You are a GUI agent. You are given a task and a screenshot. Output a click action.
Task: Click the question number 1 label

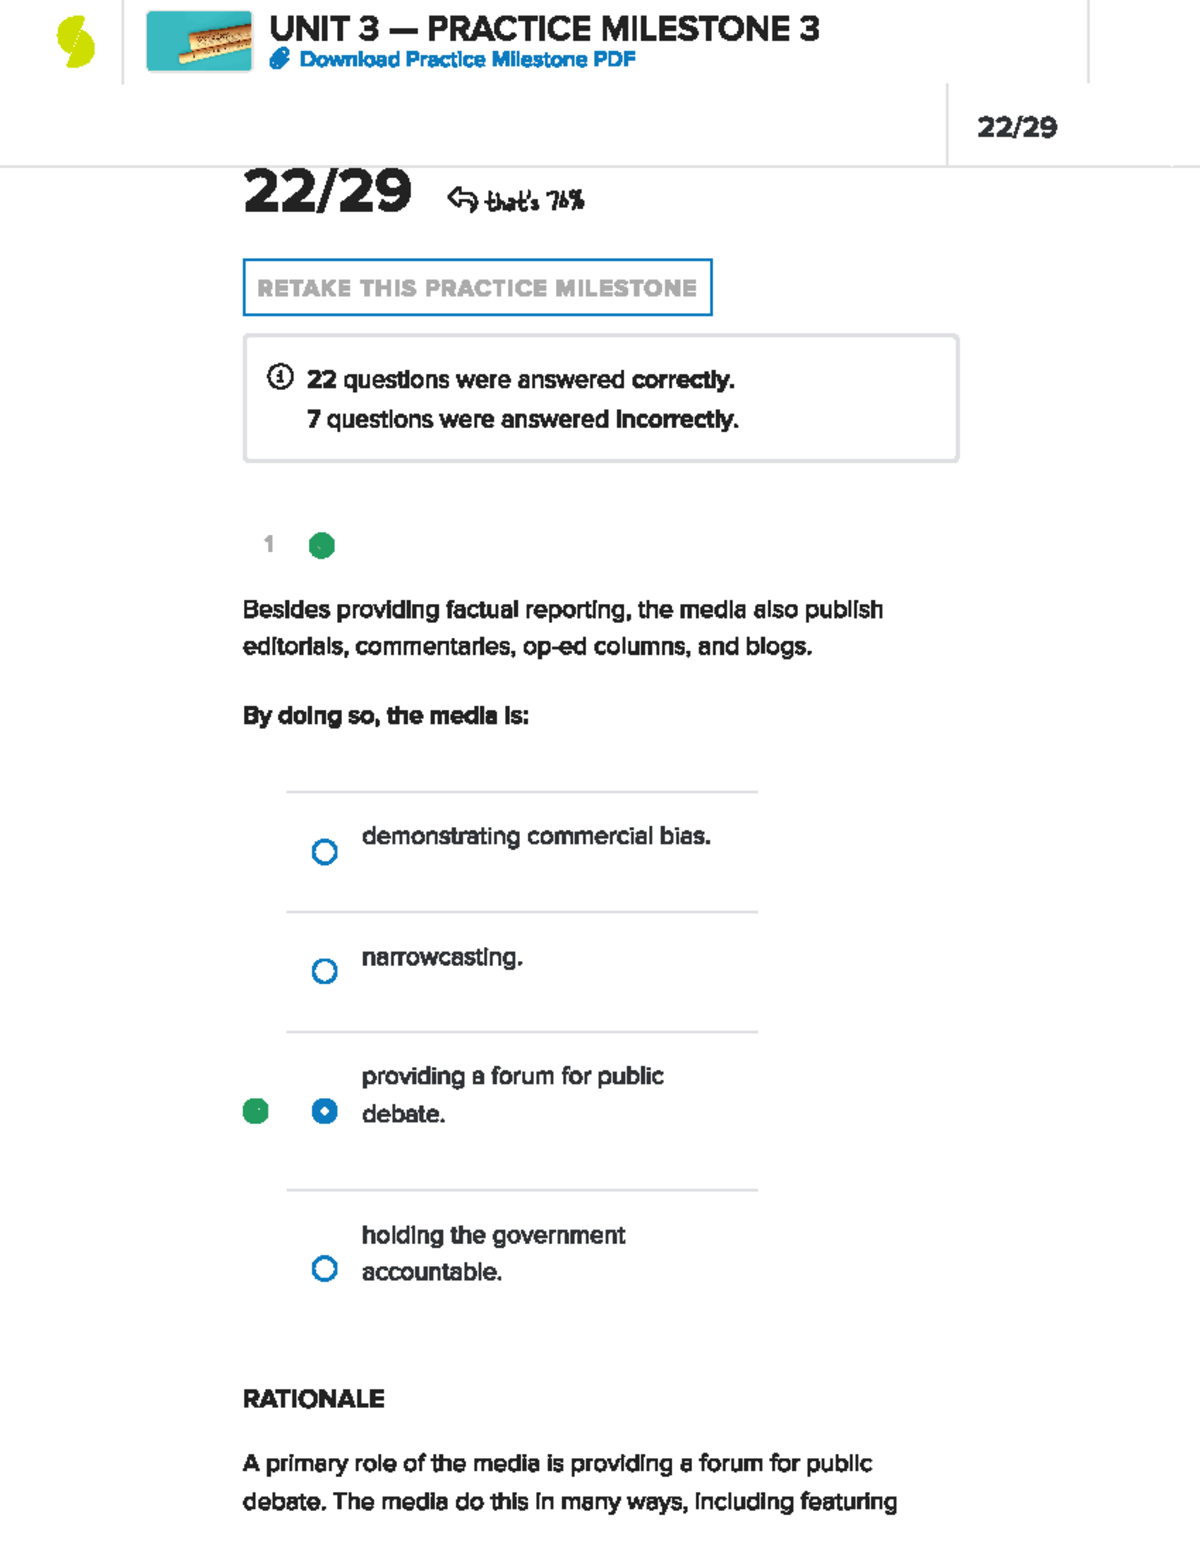(x=268, y=544)
